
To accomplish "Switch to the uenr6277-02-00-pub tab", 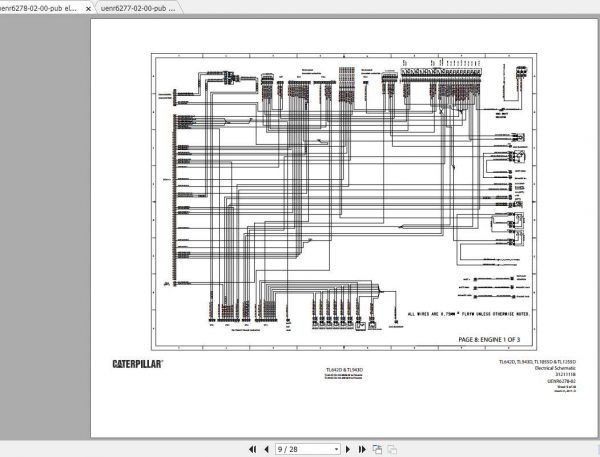I will [138, 8].
